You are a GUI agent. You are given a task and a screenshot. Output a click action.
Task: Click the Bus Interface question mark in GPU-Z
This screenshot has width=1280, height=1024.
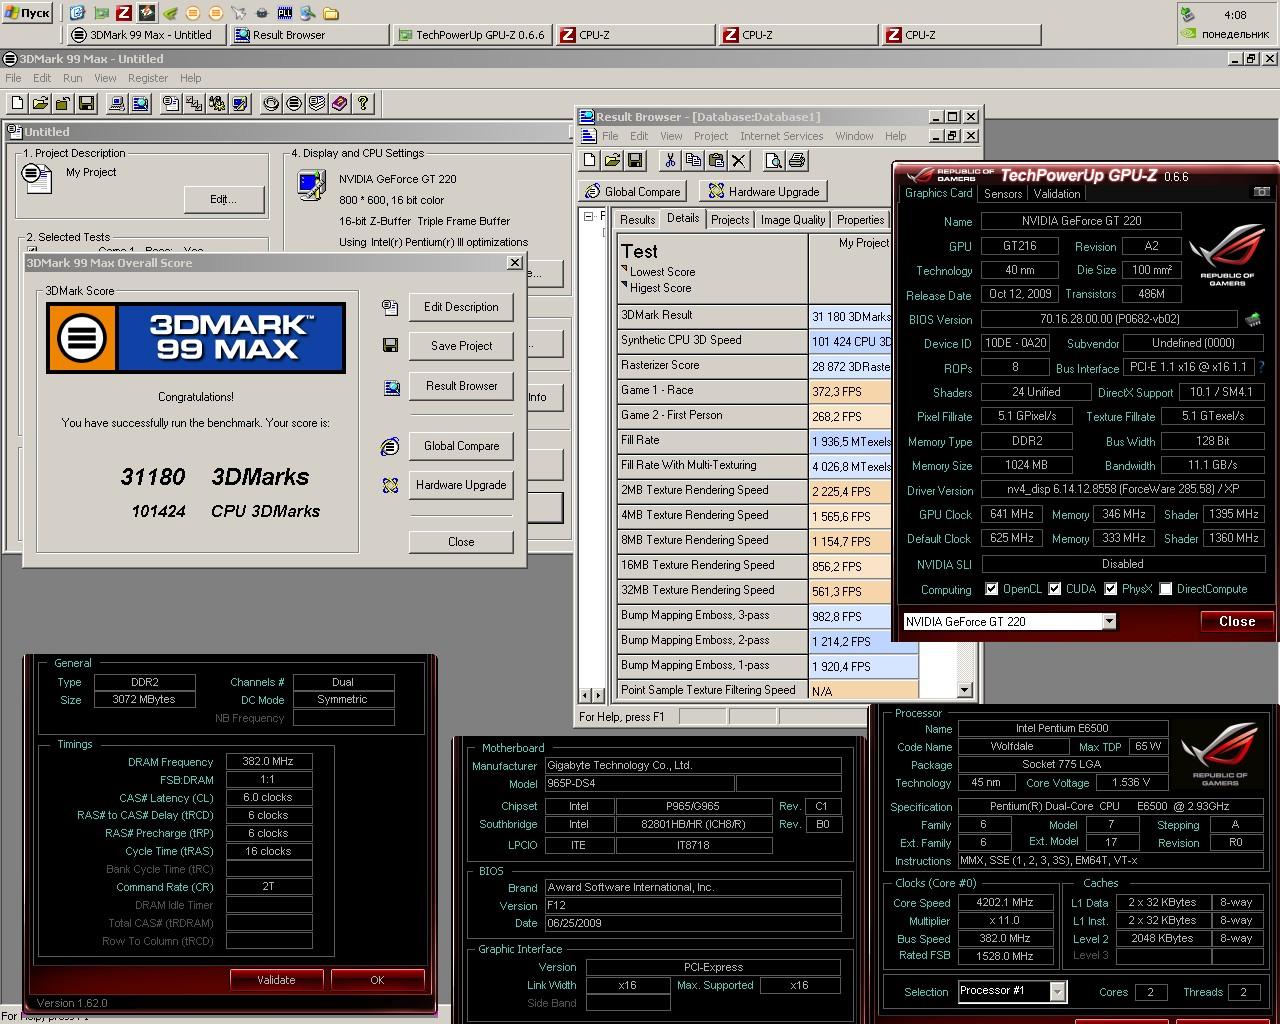(x=1261, y=368)
